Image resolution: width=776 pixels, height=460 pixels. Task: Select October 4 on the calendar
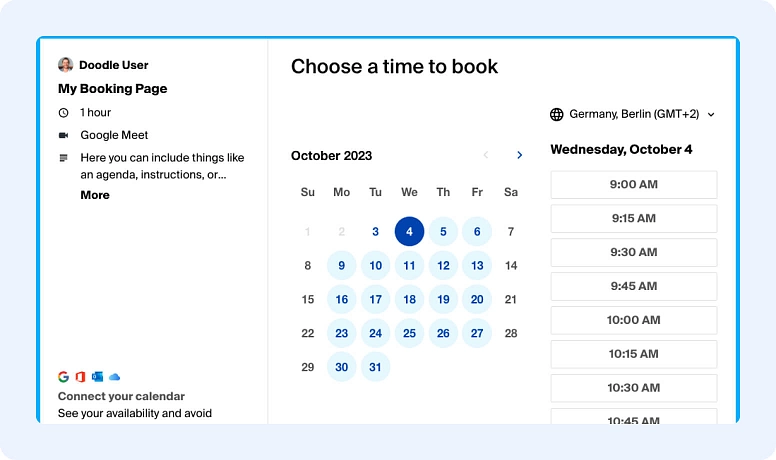coord(409,232)
